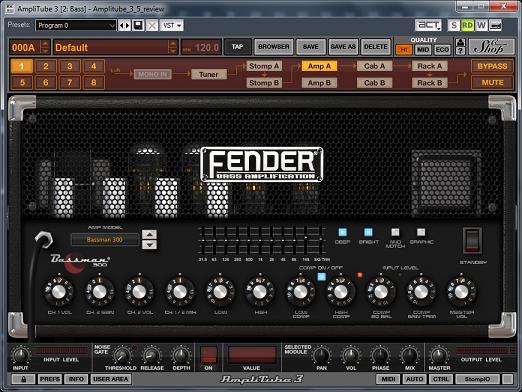
Task: Click the HIGH tone knob
Action: click(260, 292)
